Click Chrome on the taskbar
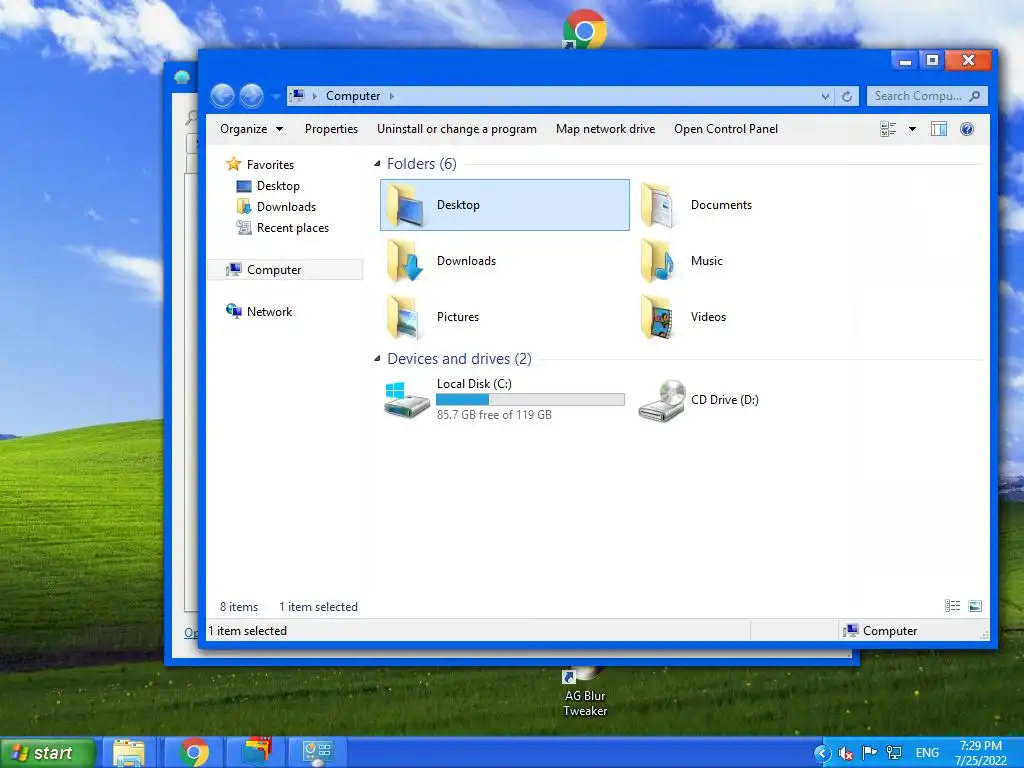 point(194,753)
